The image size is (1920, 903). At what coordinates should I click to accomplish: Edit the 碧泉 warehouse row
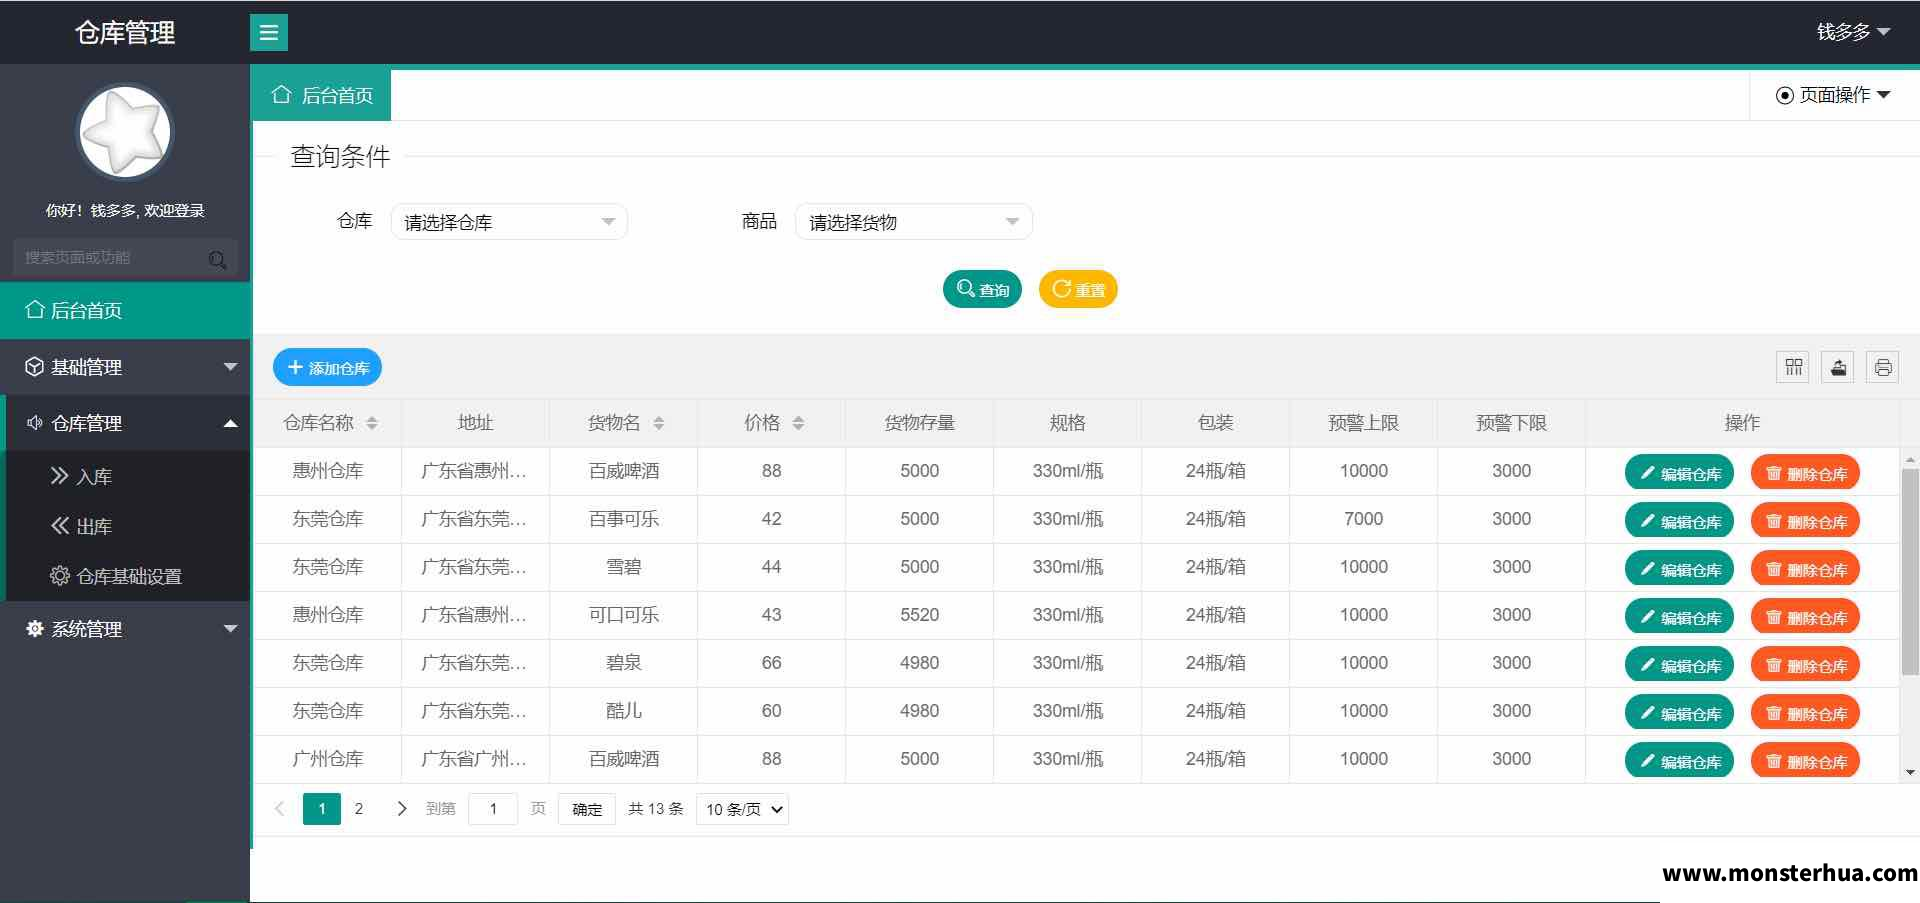pos(1679,665)
